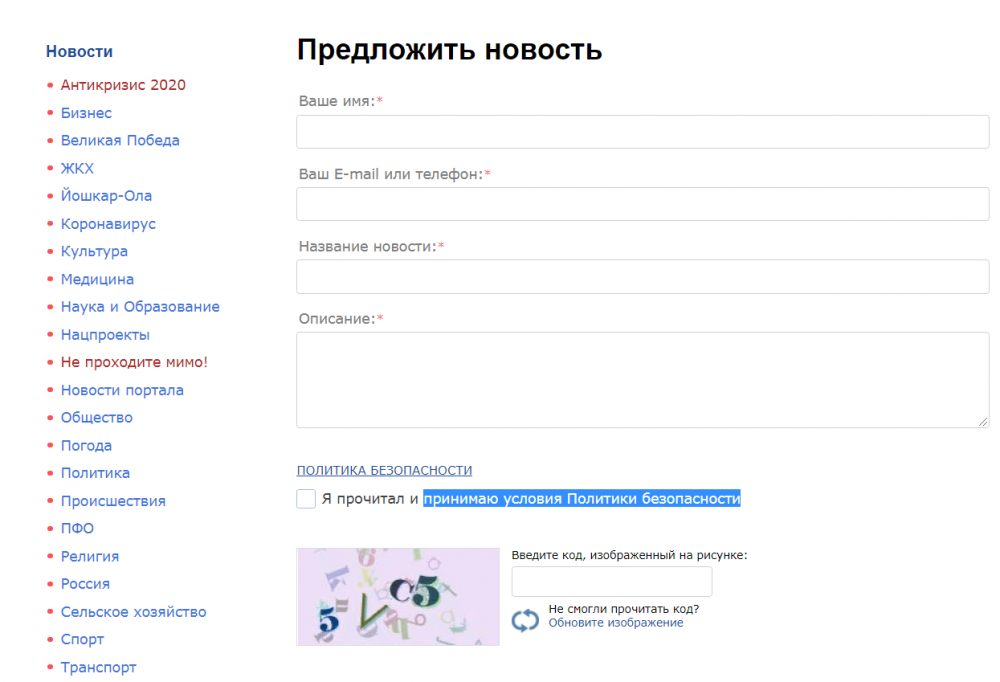Image resolution: width=1000 pixels, height=682 pixels.
Task: Focus the Ваше имя input field
Action: 642,132
